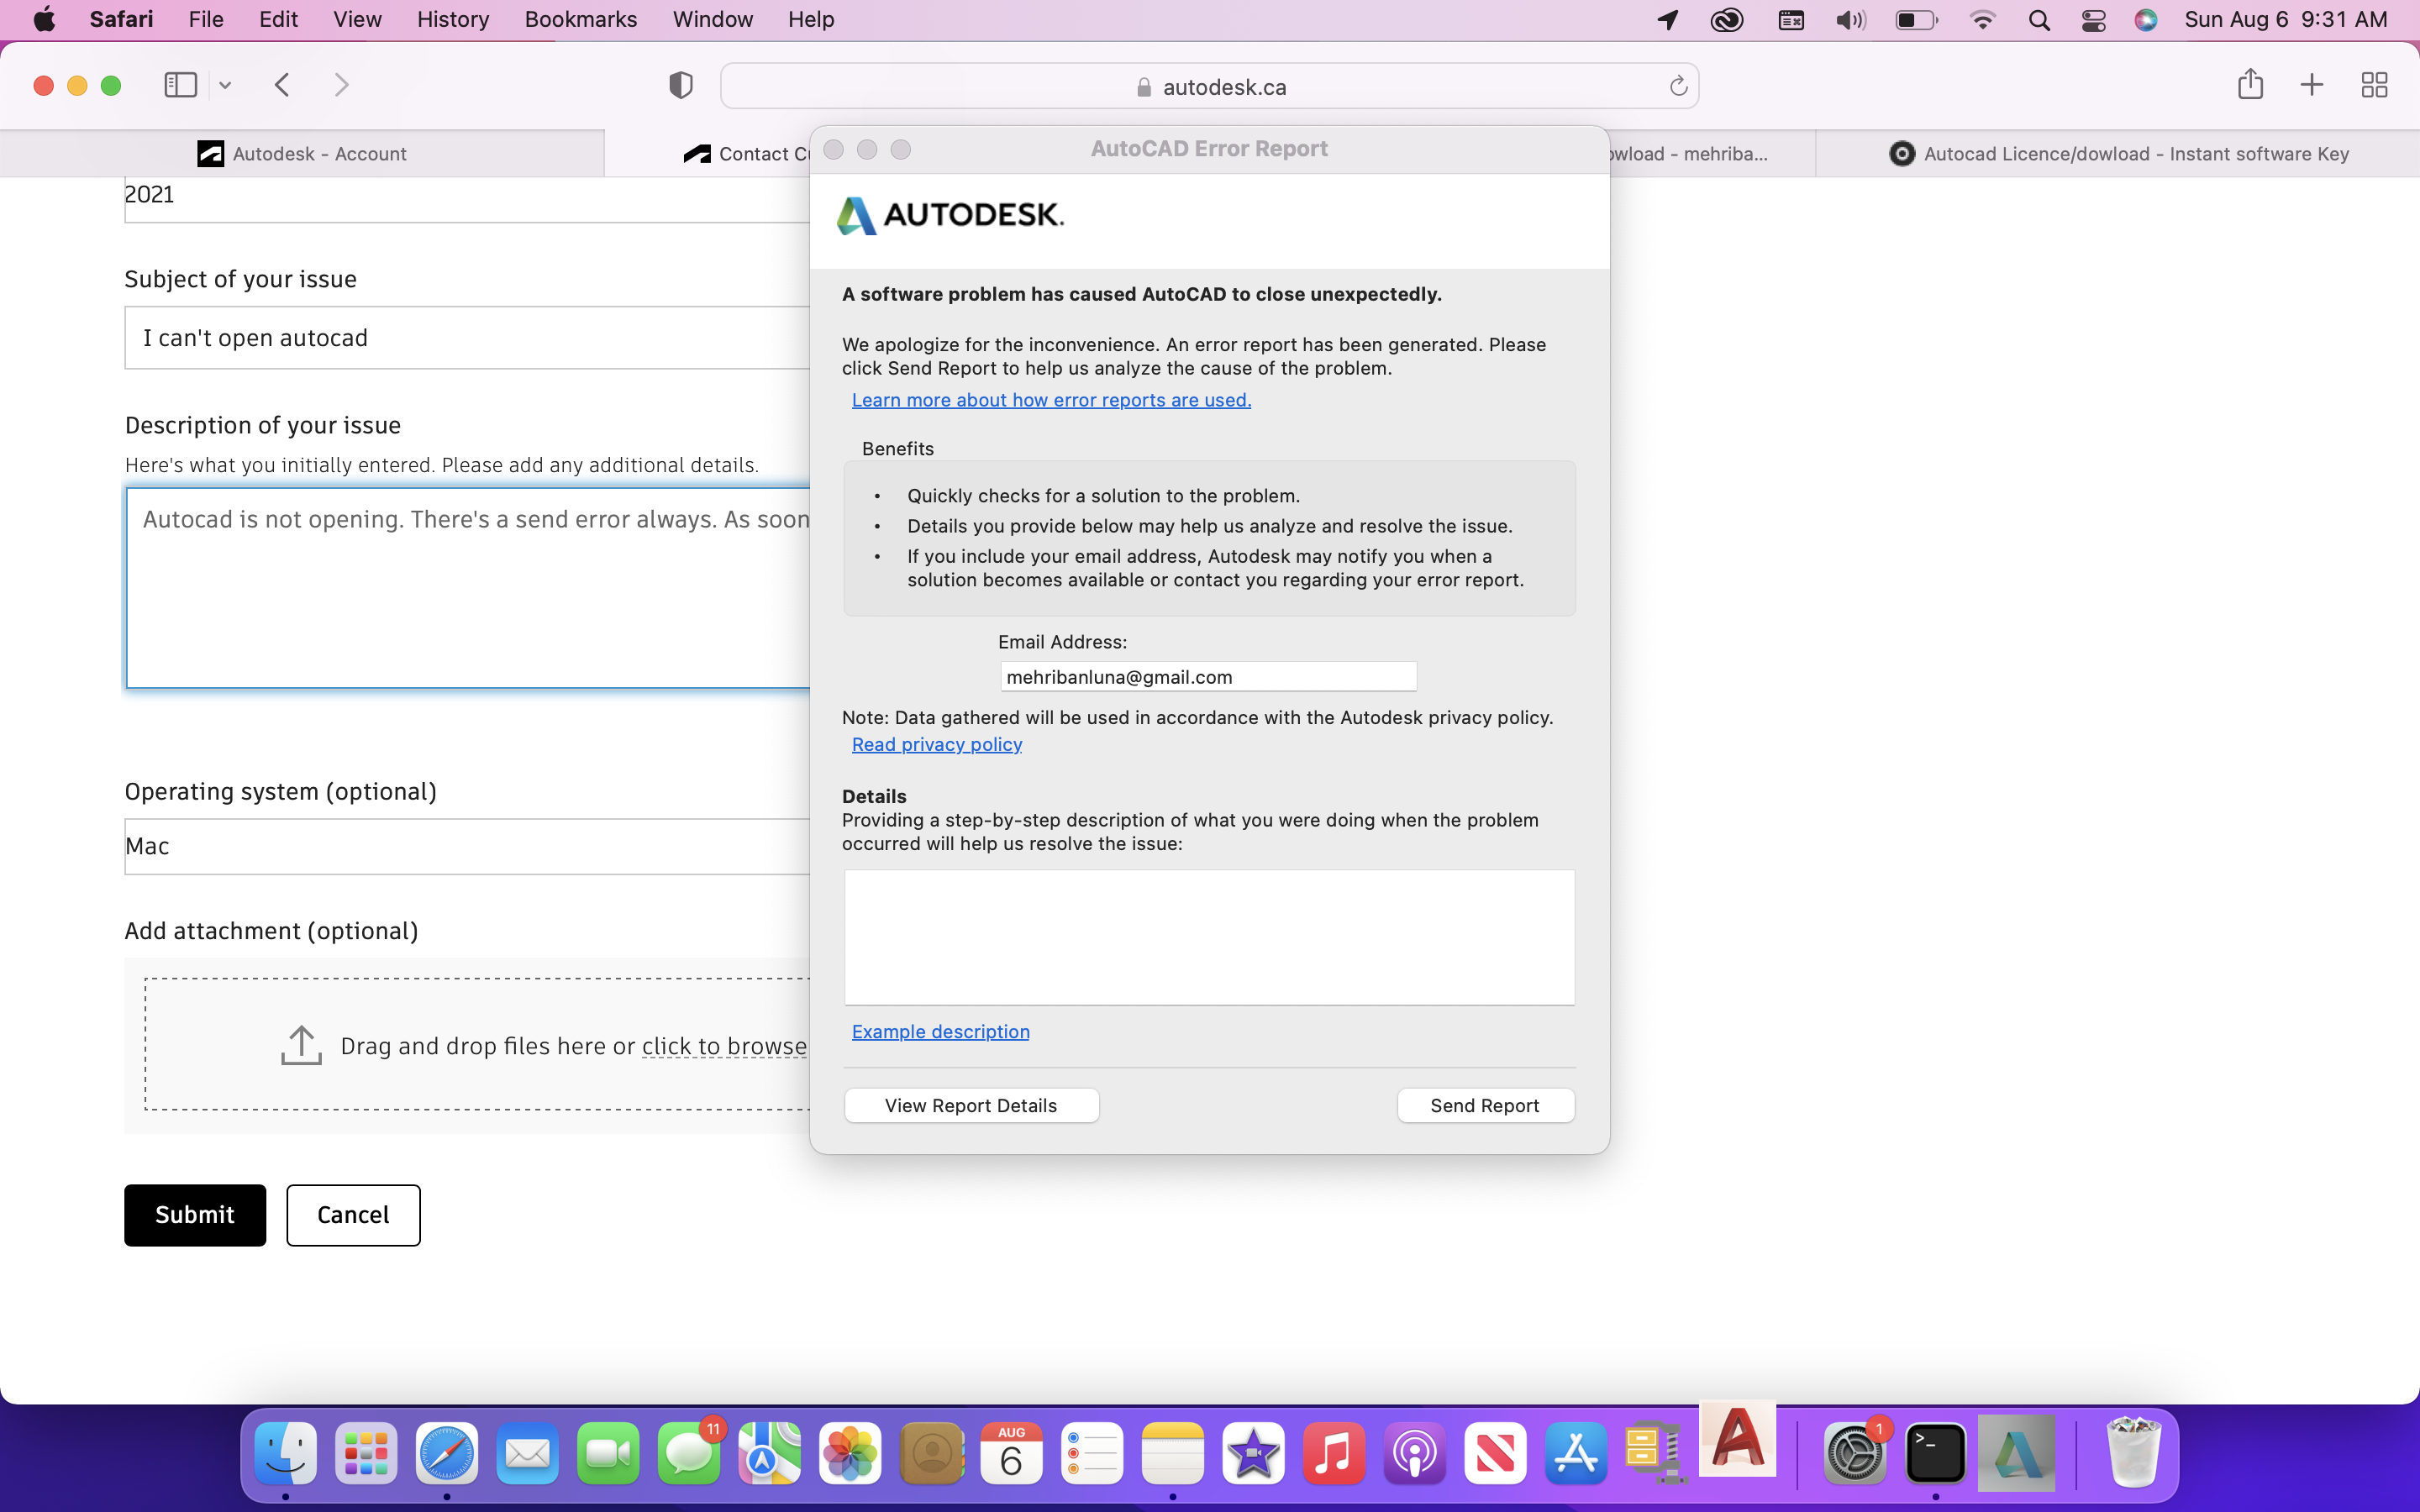Open the Operating system Mac dropdown
2420x1512 pixels.
[466, 846]
